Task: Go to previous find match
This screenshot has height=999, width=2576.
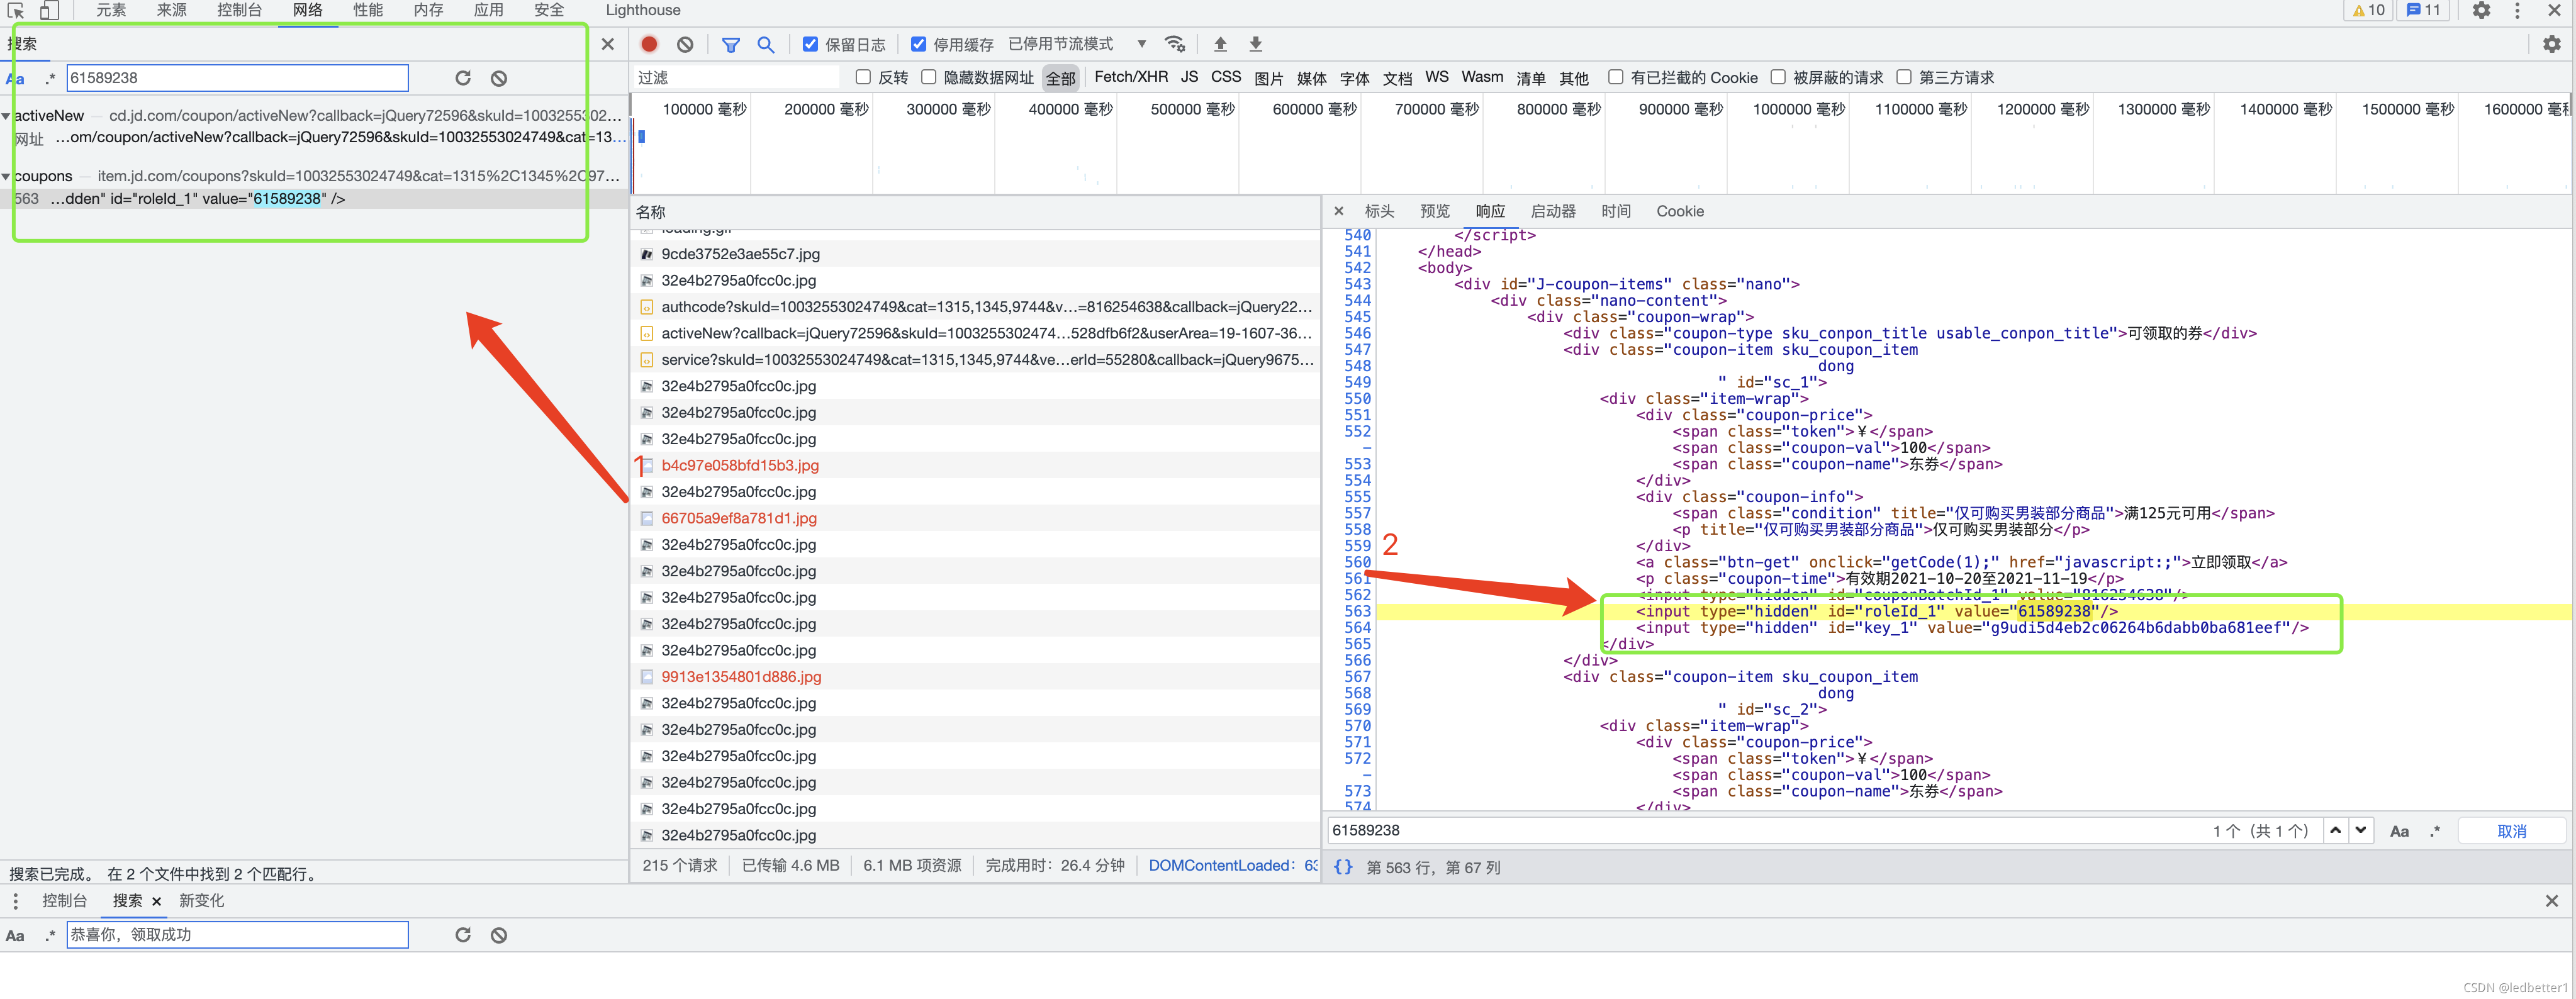Action: 2335,830
